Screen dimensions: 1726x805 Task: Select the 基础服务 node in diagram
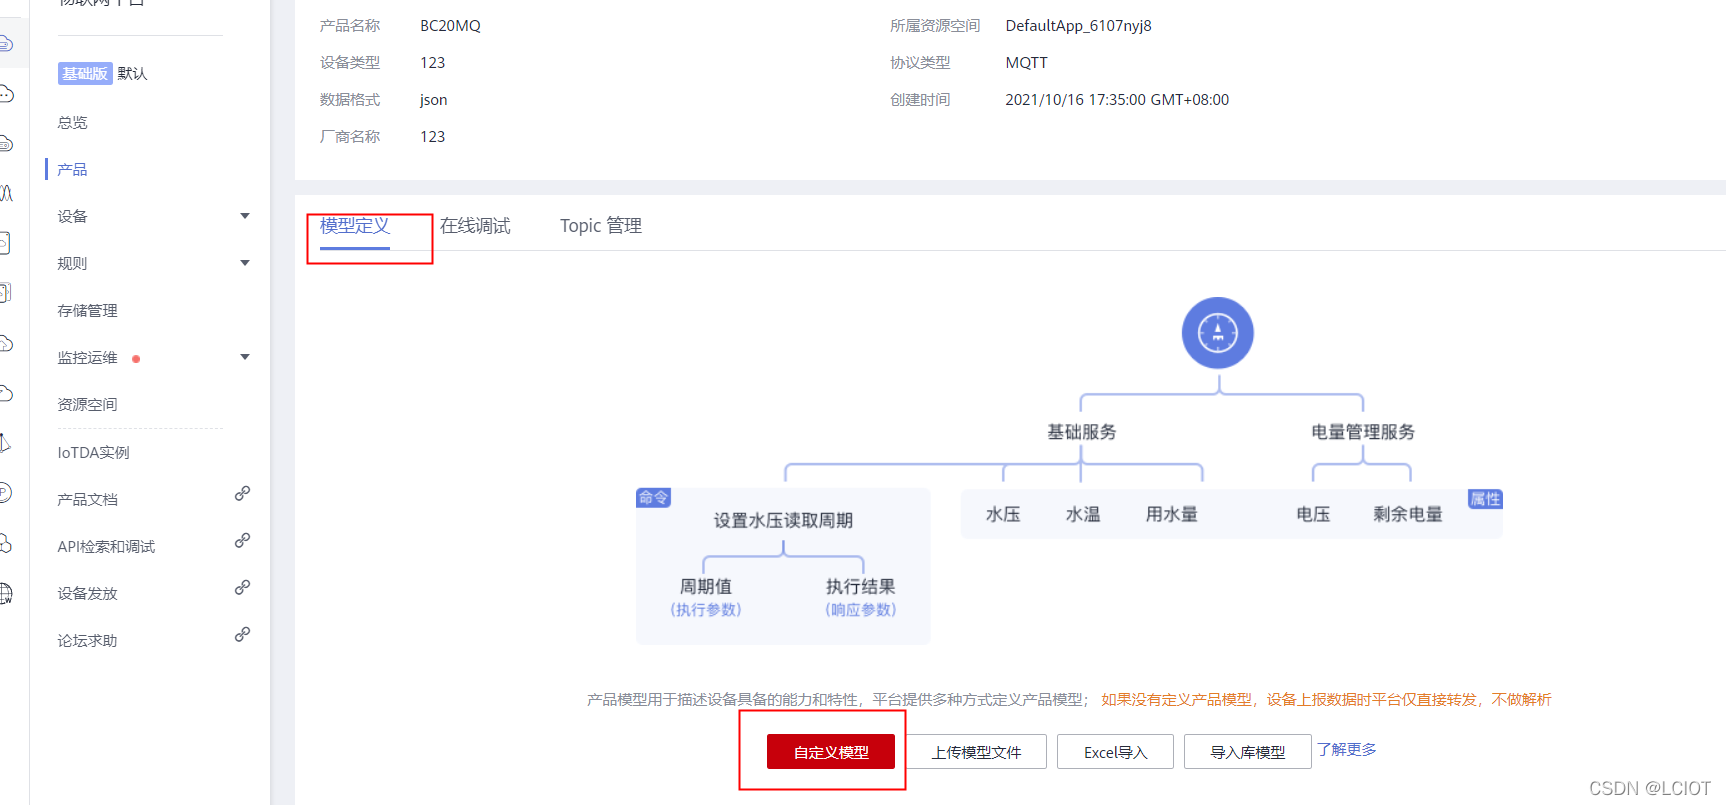[x=1082, y=432]
